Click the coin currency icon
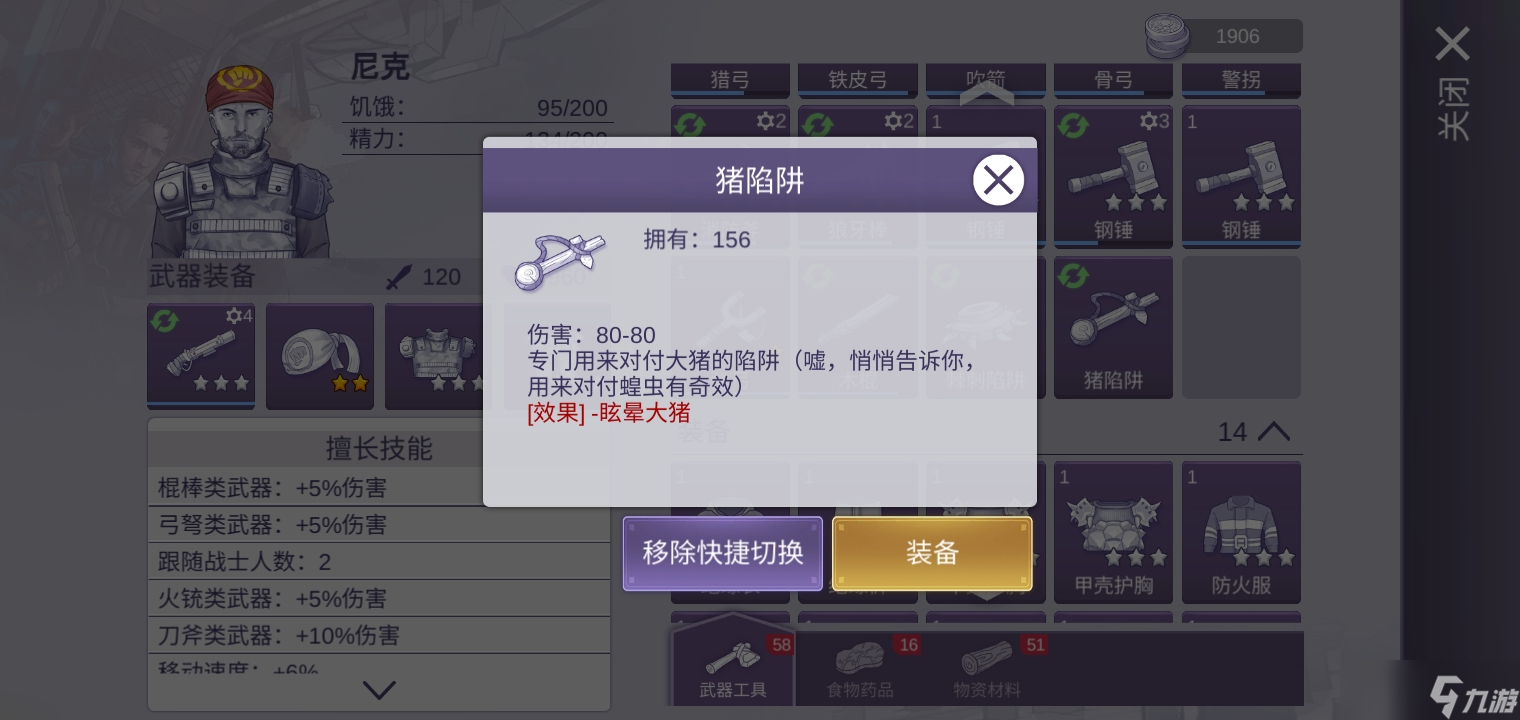1520x720 pixels. [x=1167, y=36]
